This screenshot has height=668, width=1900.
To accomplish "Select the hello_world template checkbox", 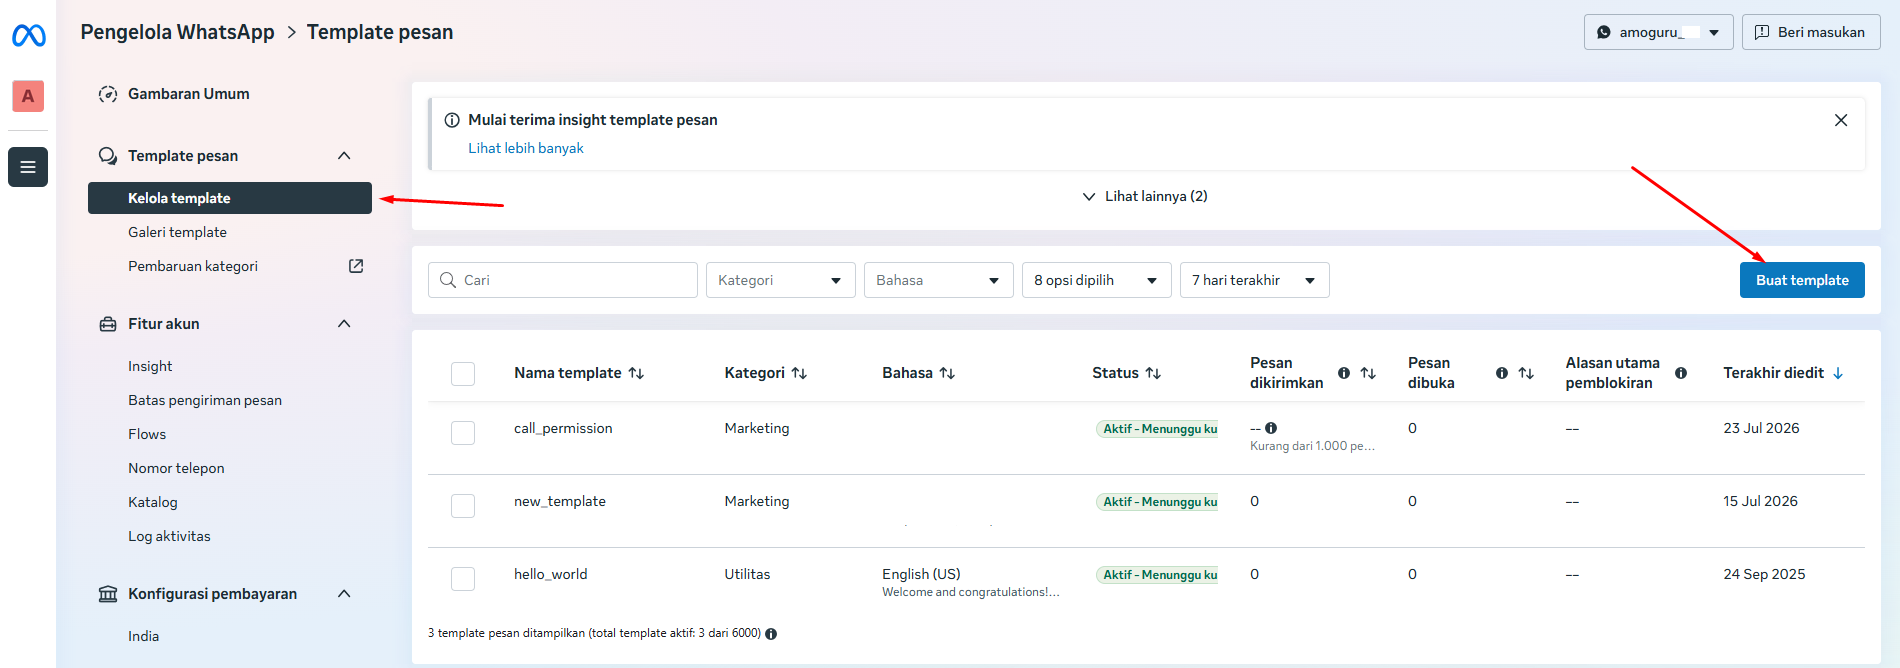I will click(463, 579).
